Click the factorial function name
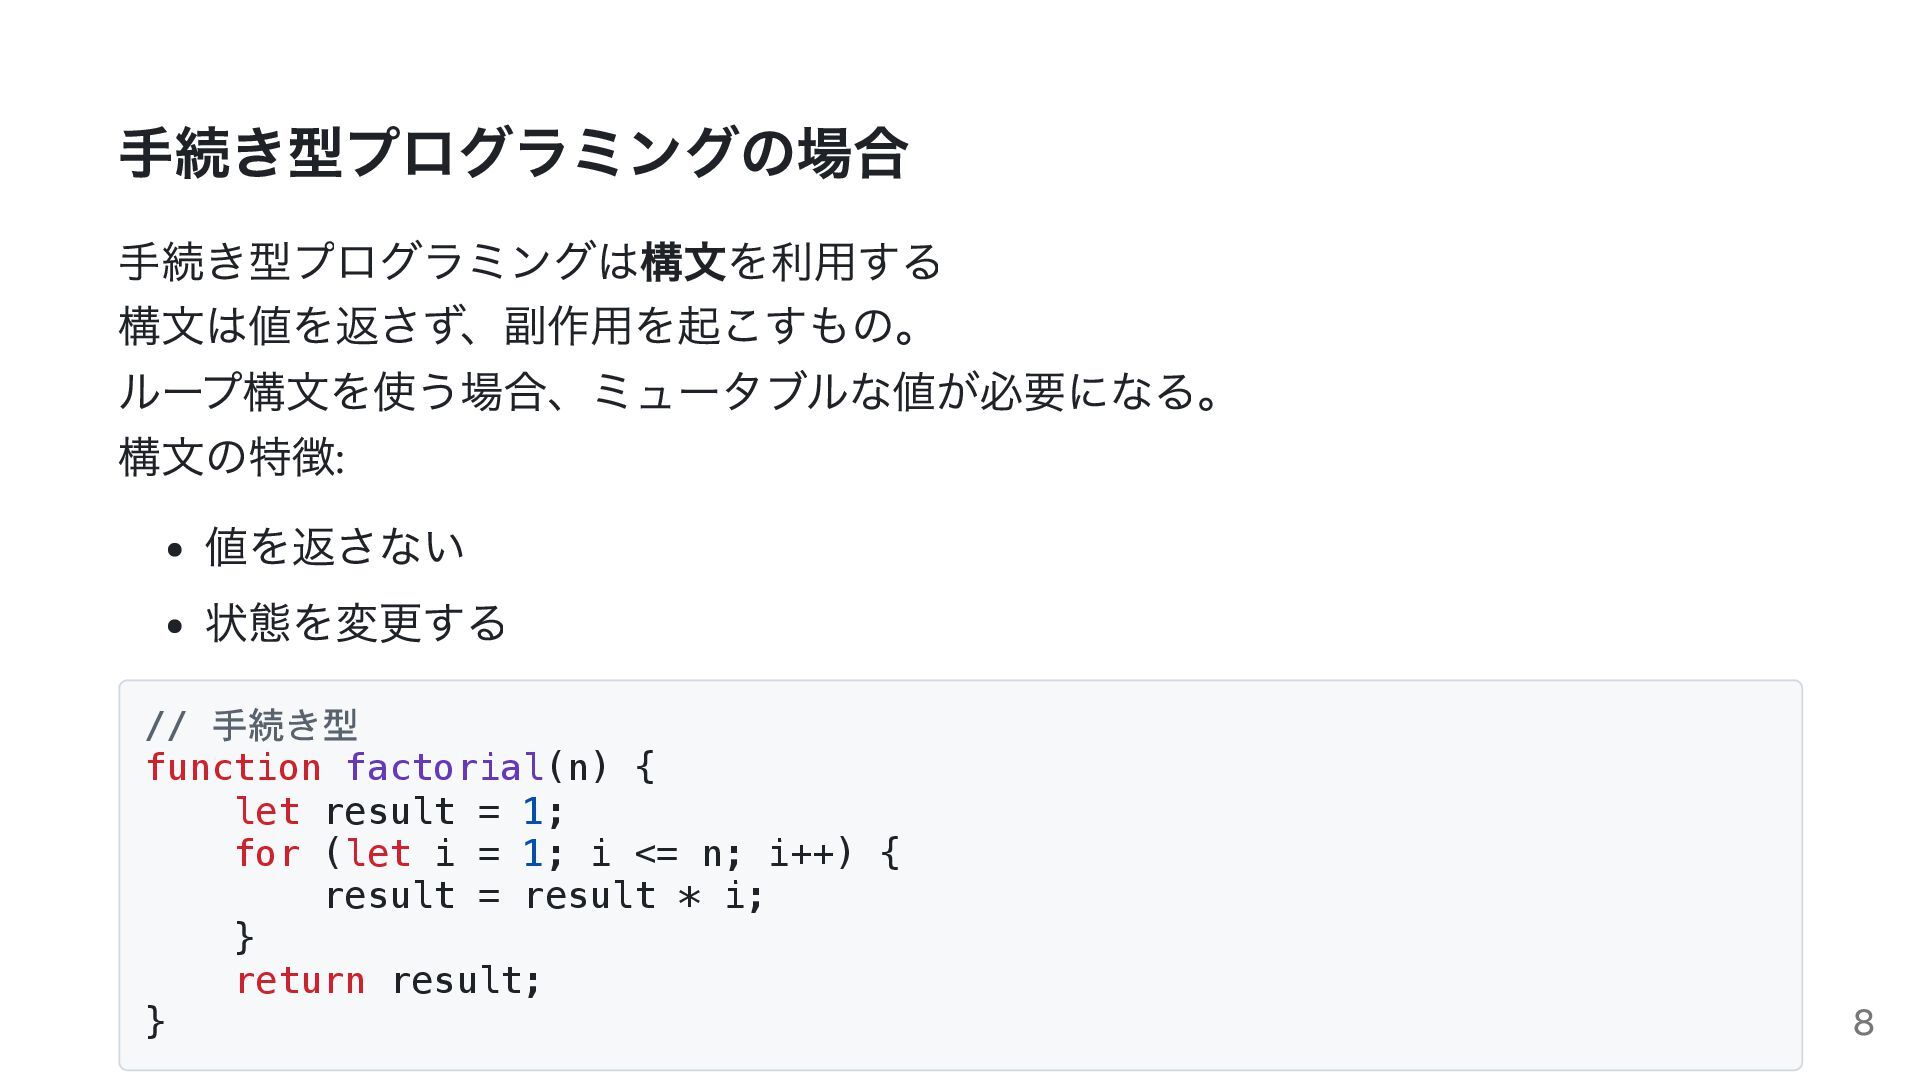 pyautogui.click(x=445, y=768)
